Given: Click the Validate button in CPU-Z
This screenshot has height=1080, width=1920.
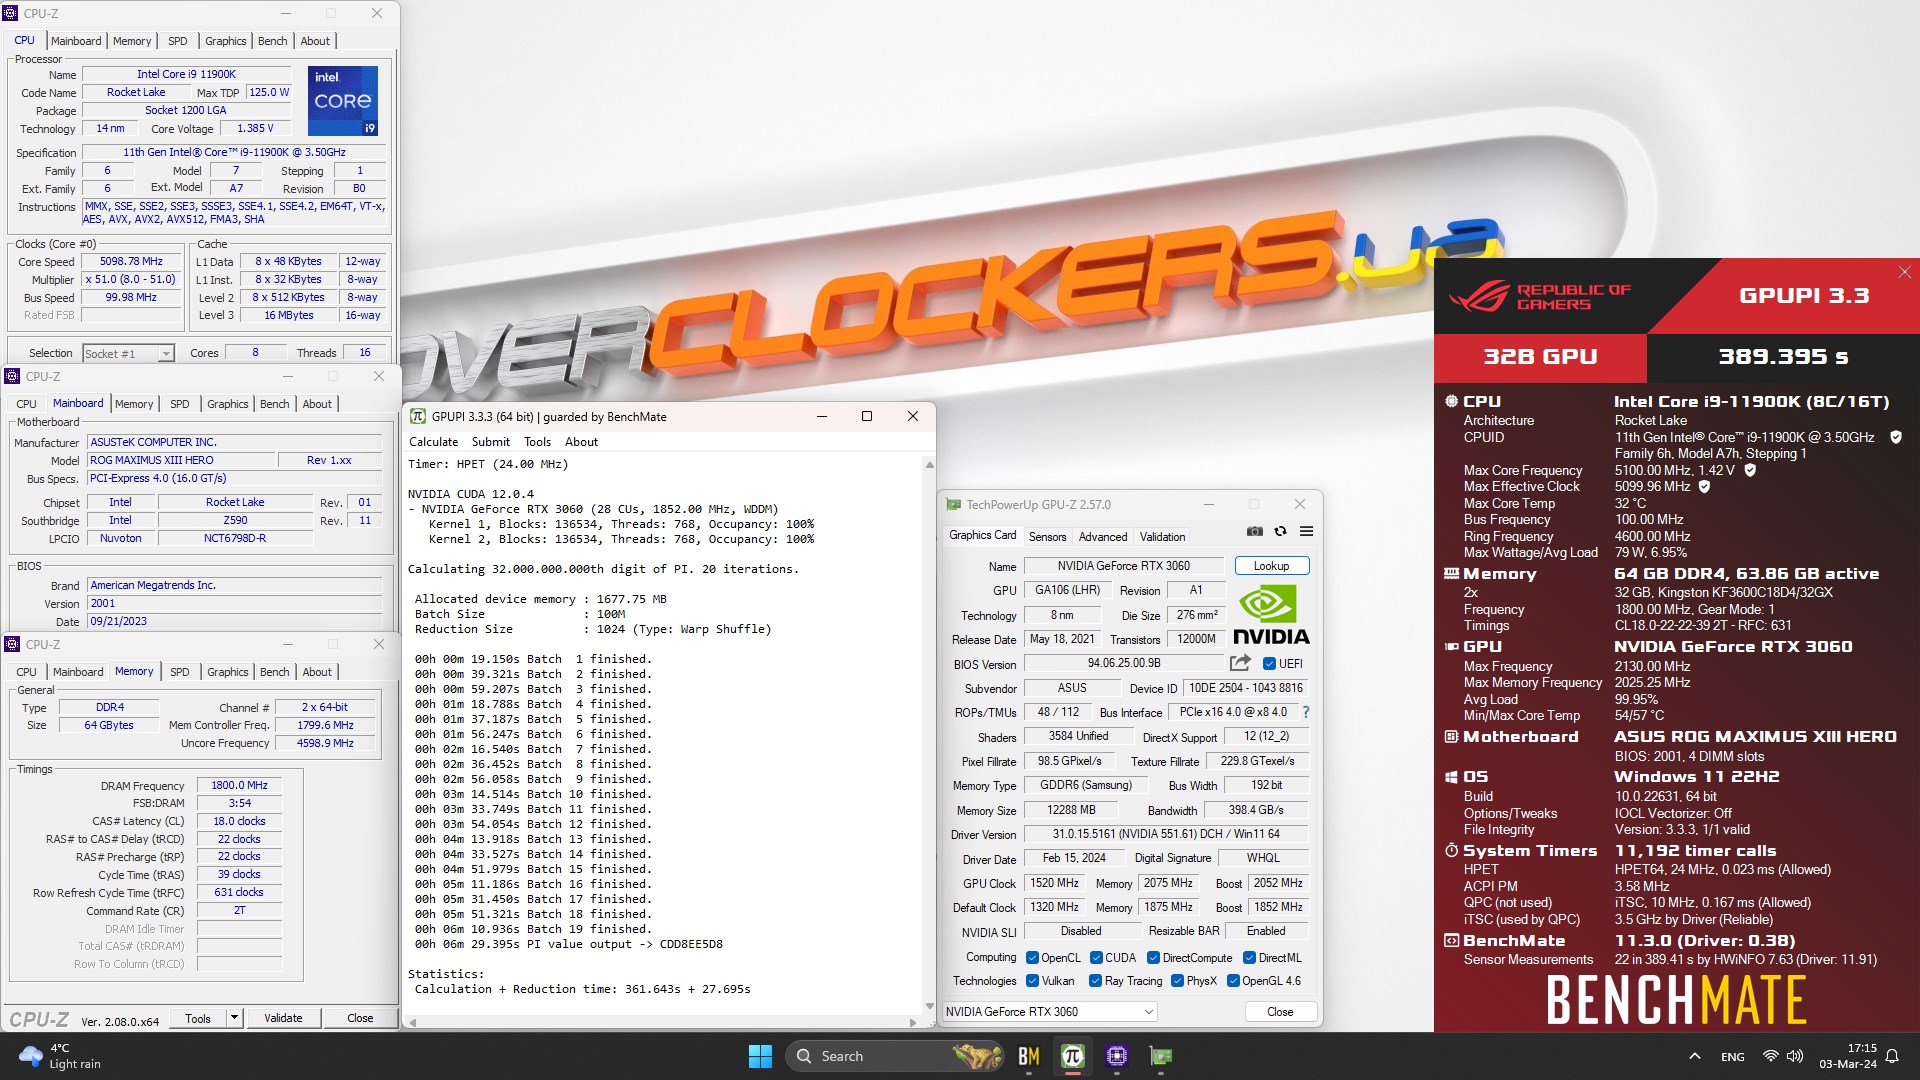Looking at the screenshot, I should [283, 1018].
